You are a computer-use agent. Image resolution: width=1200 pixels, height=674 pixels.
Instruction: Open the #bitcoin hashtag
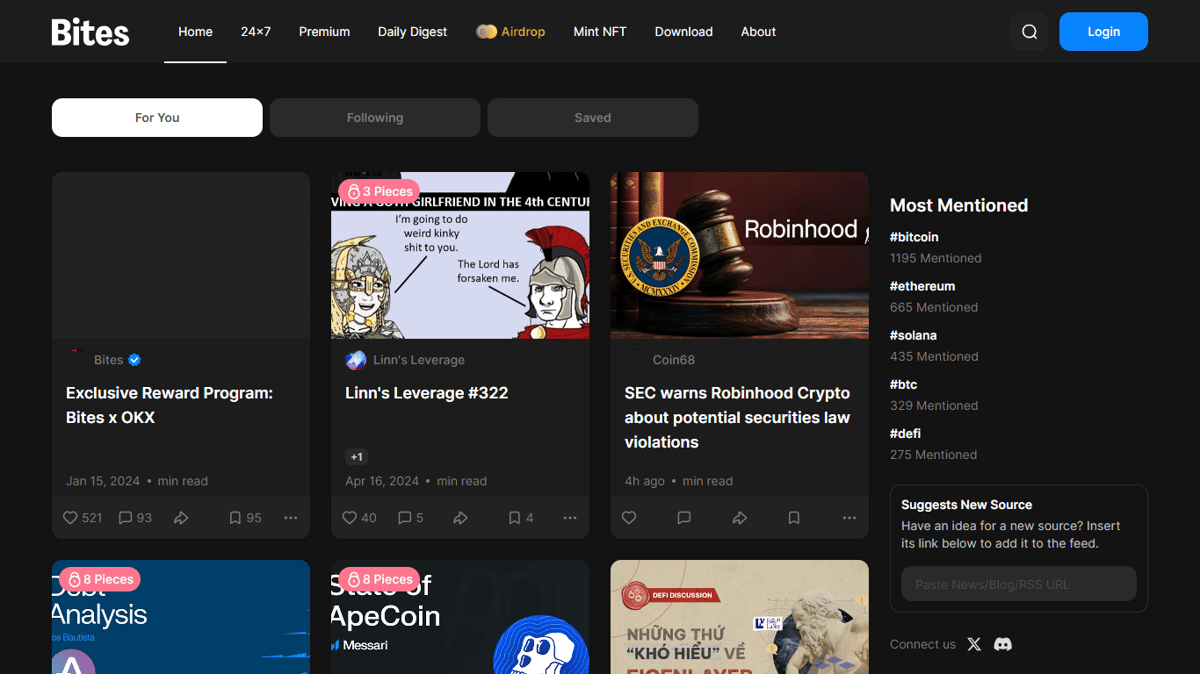click(914, 237)
